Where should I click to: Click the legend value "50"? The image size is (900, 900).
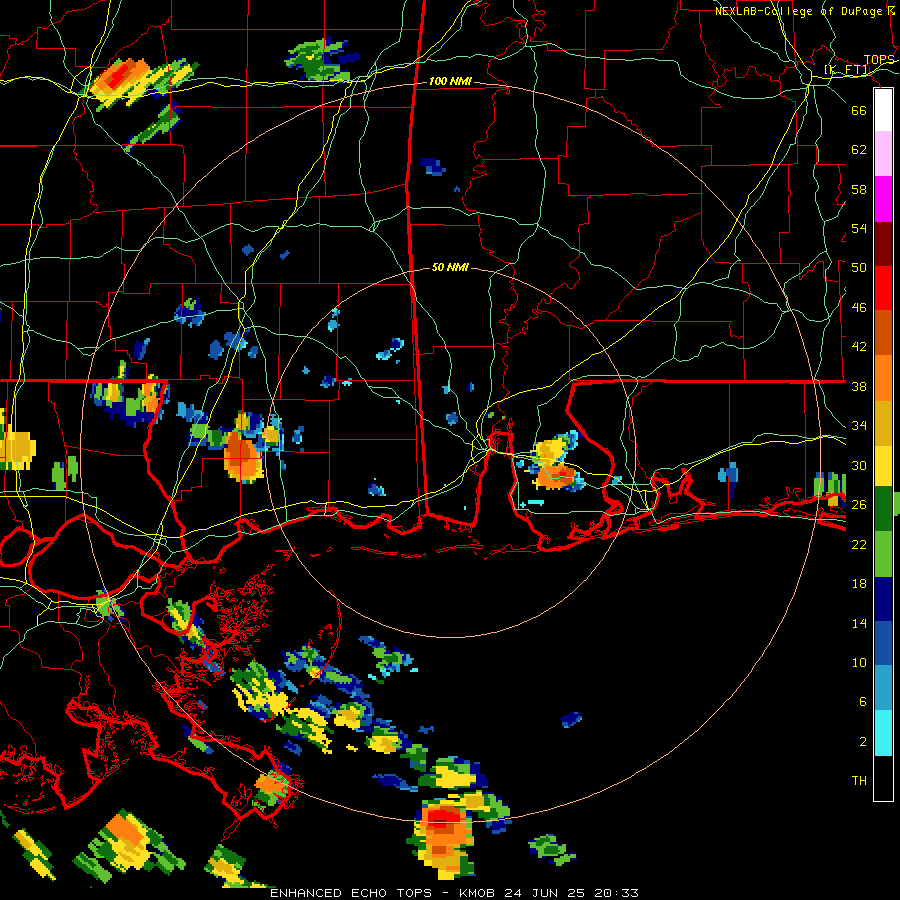click(859, 268)
